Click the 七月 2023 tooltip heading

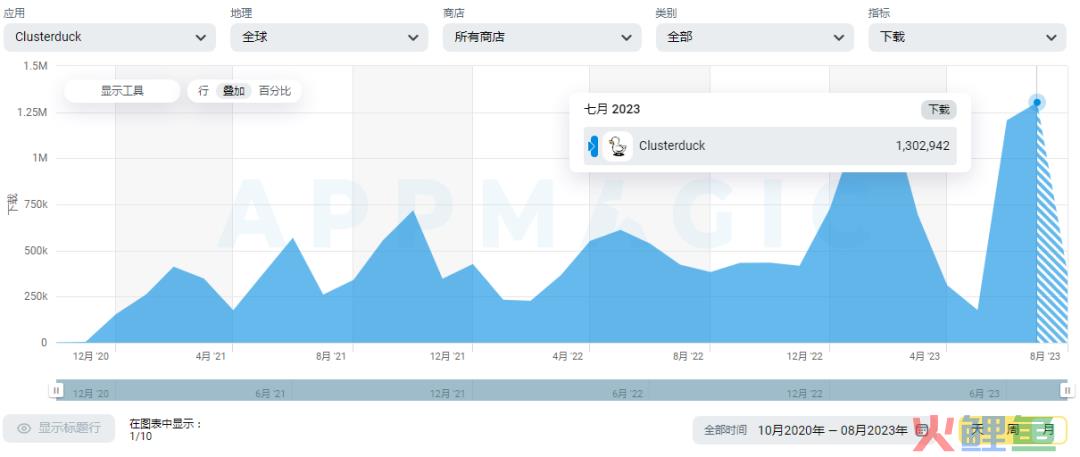(x=612, y=110)
